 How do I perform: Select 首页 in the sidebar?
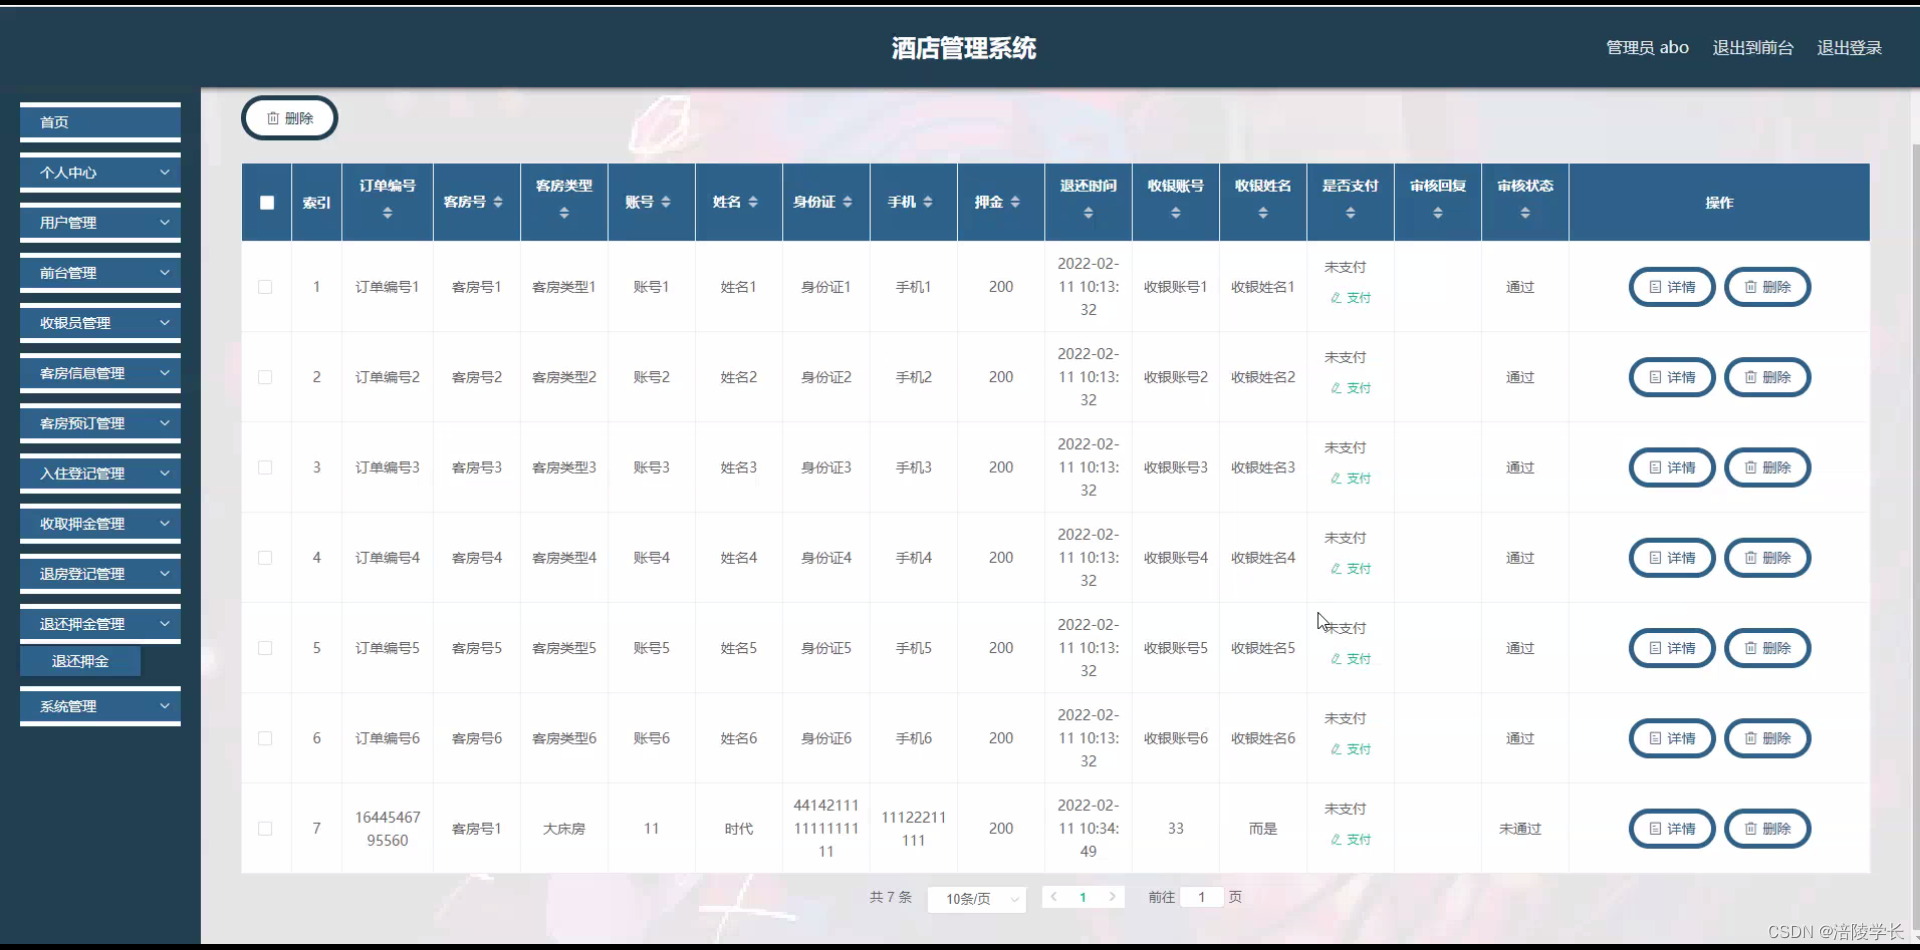click(x=99, y=122)
